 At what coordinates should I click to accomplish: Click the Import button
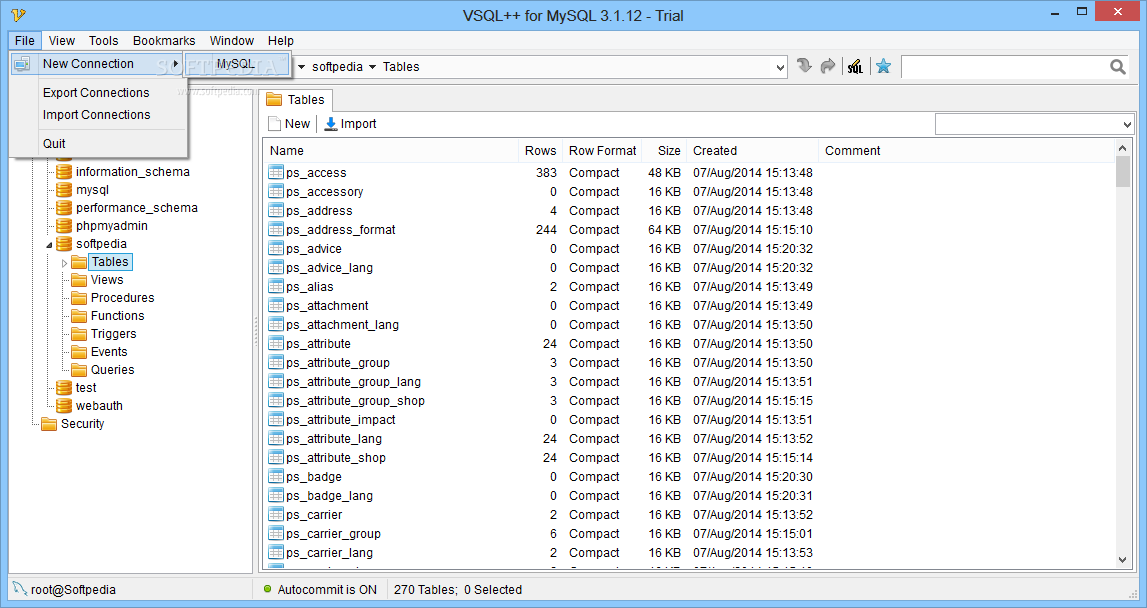(x=350, y=124)
